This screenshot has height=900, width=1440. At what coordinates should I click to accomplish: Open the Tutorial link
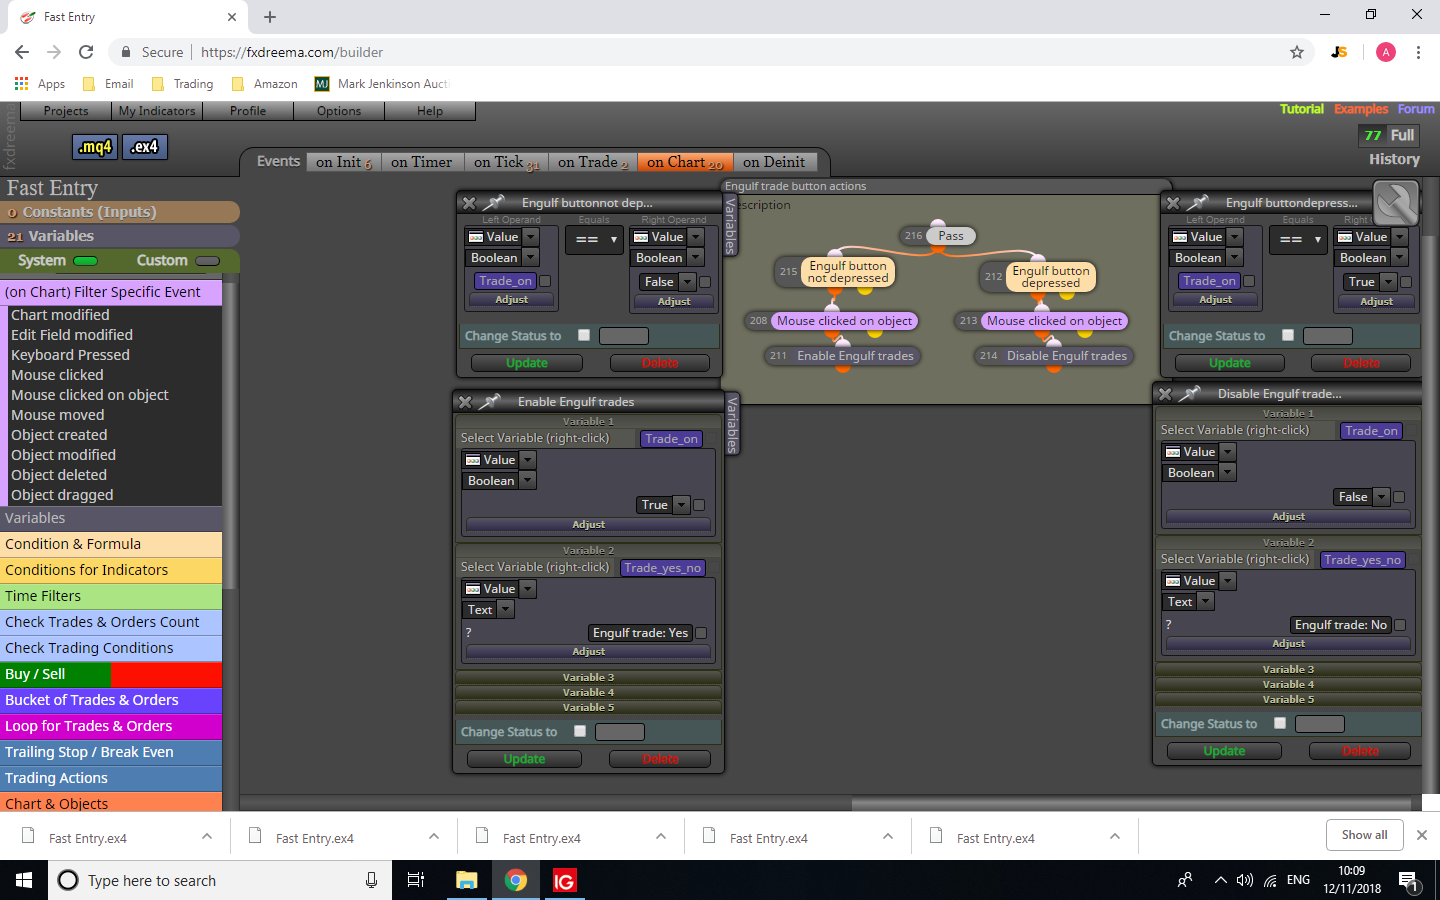pyautogui.click(x=1302, y=109)
